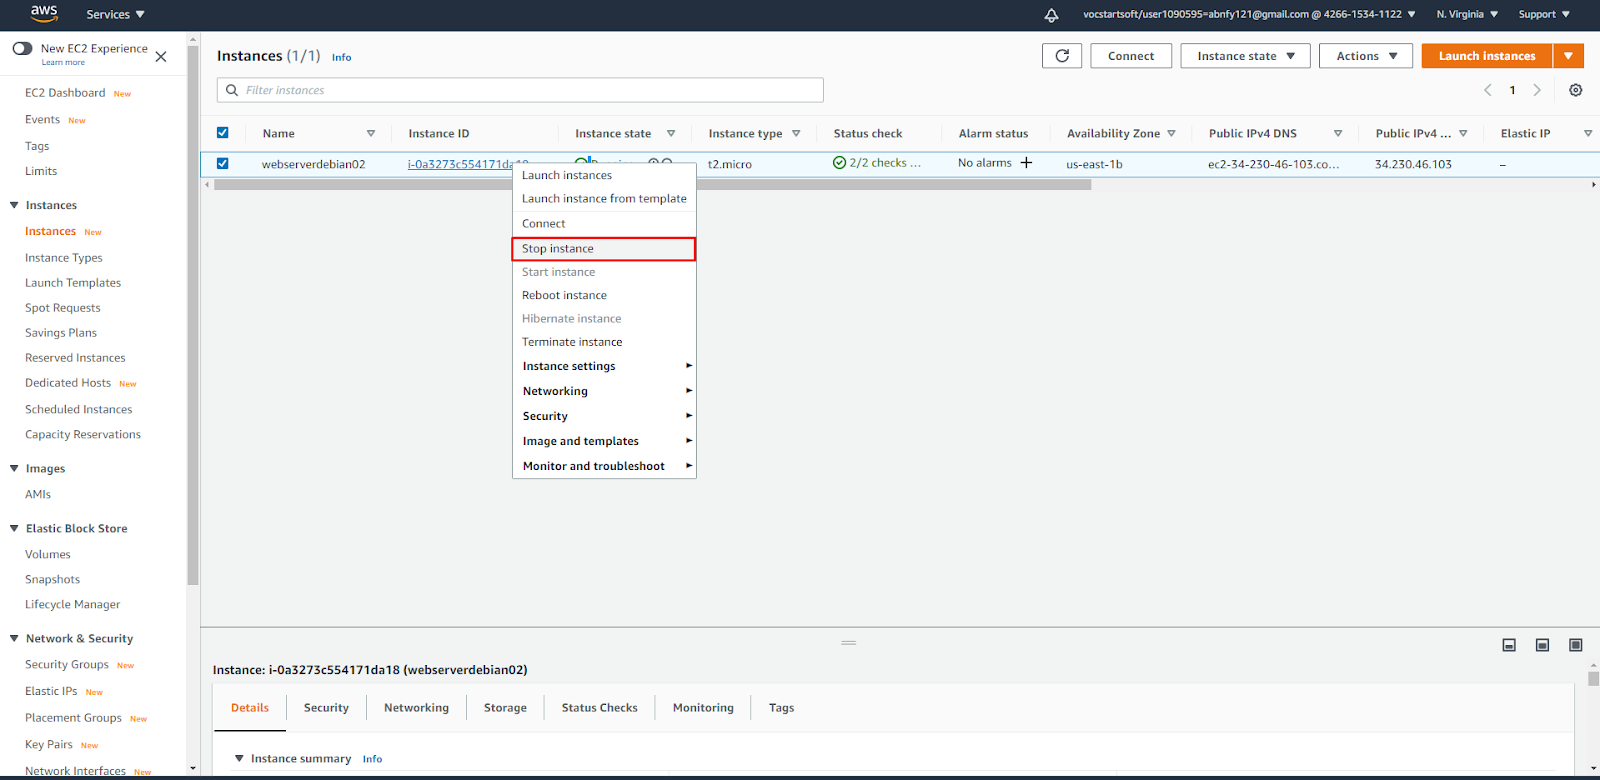Expand Image and templates submenu

[x=604, y=441]
